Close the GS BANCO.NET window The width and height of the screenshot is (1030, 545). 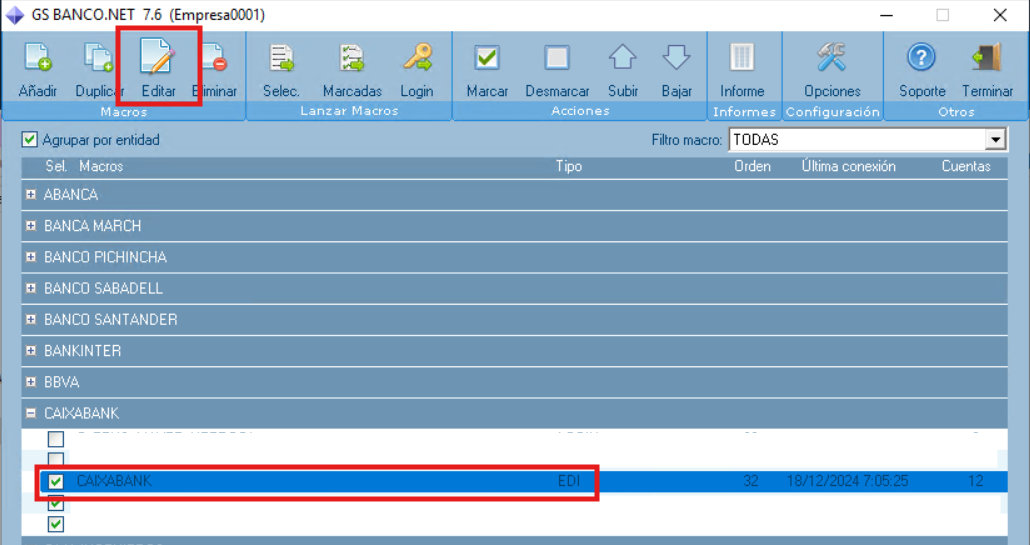coord(1000,15)
